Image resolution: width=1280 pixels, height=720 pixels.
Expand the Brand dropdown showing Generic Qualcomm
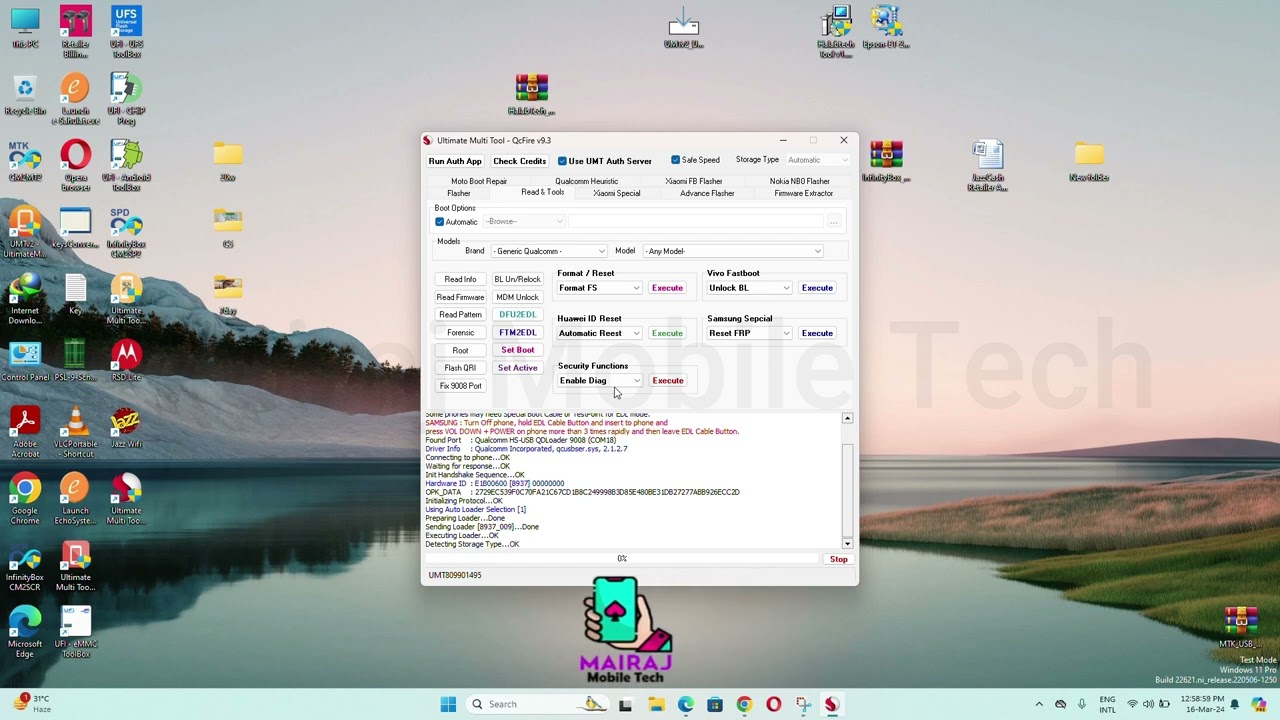(x=549, y=251)
